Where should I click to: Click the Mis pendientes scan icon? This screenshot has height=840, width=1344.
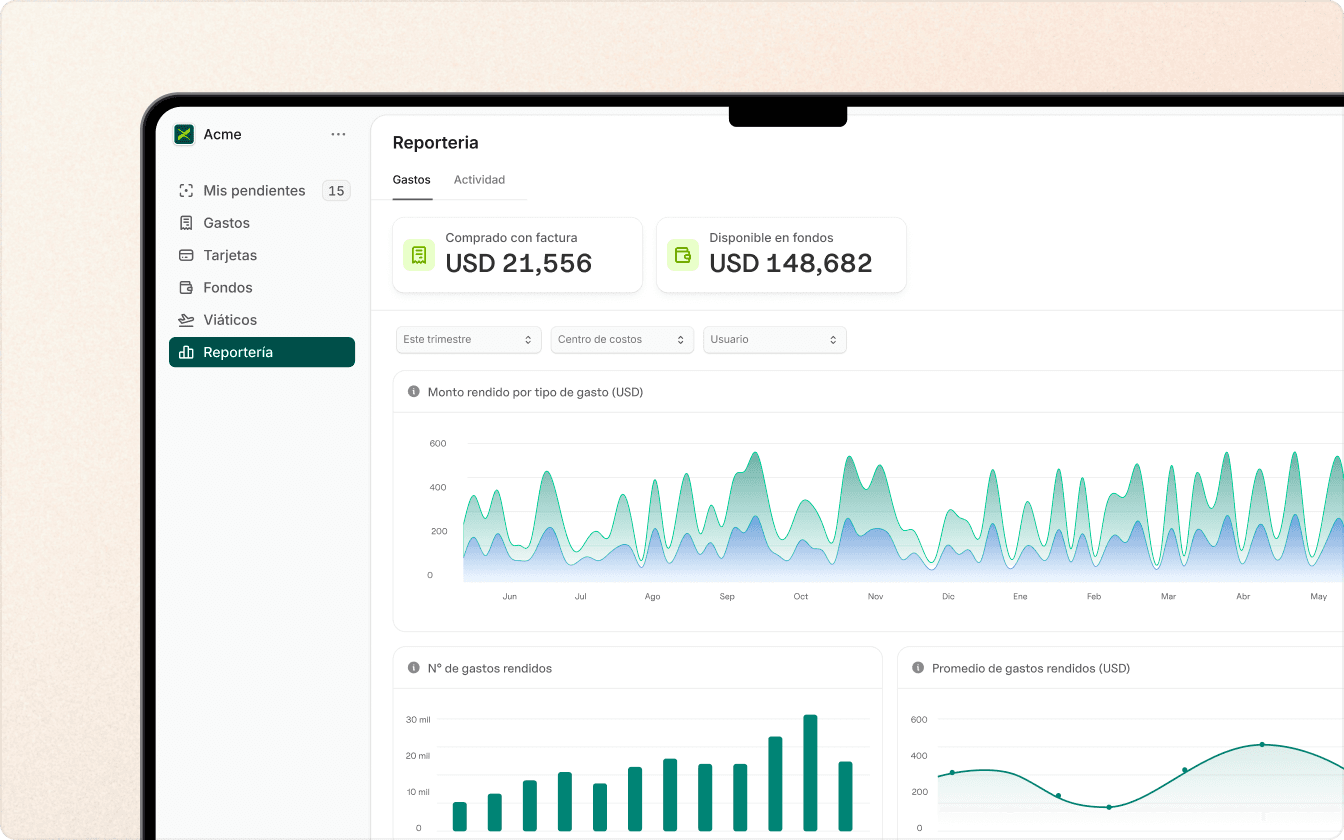coord(186,191)
